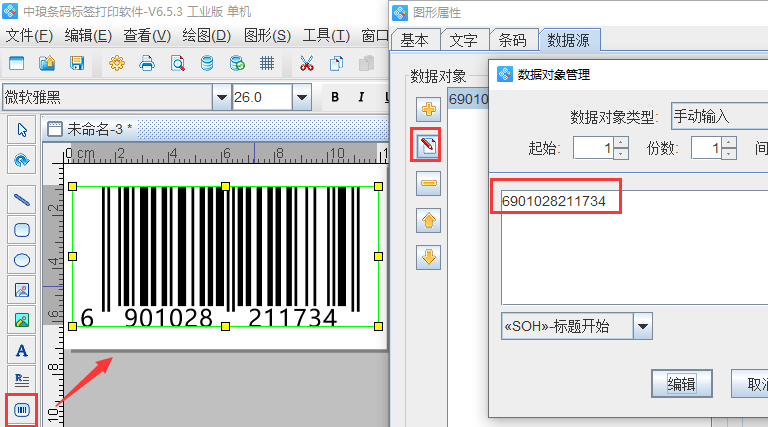The height and width of the screenshot is (427, 768).
Task: Move data object up with arrow icon
Action: (x=429, y=220)
